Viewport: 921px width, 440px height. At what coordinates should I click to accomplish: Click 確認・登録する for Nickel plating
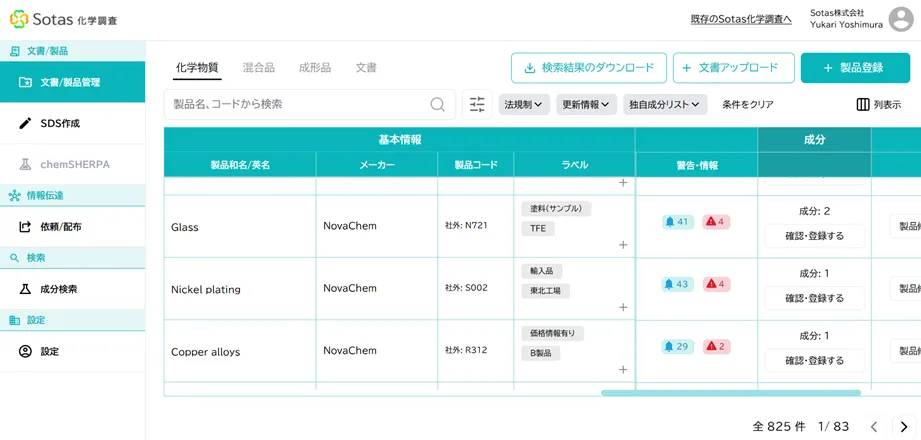coord(815,298)
